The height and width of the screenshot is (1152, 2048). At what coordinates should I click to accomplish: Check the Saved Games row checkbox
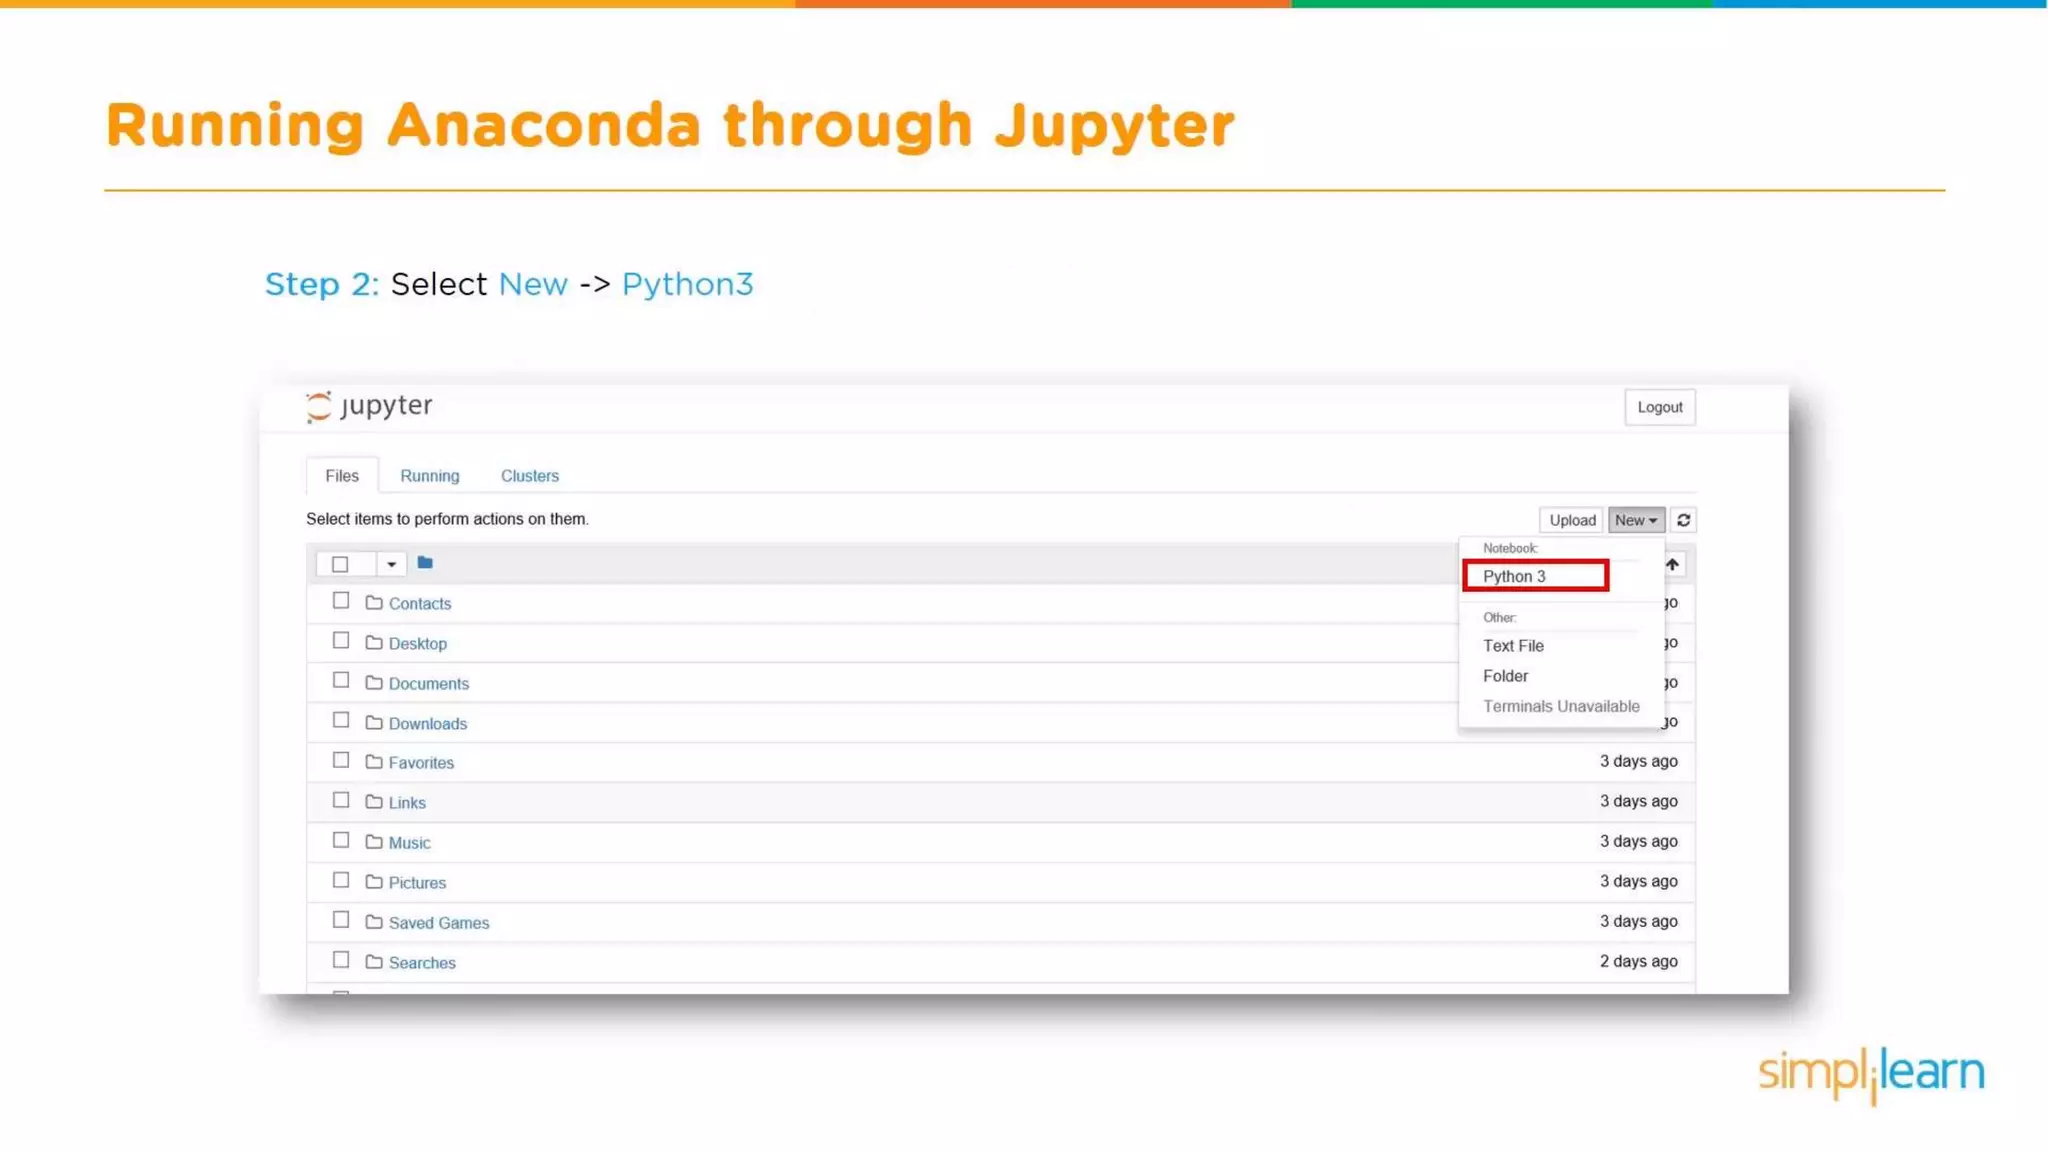click(x=341, y=920)
